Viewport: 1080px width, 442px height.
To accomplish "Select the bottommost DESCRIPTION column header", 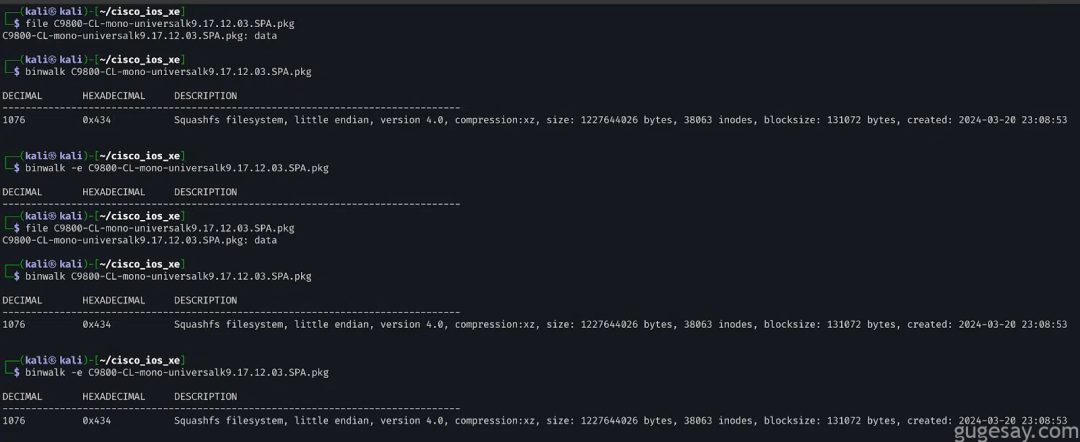I will click(x=205, y=397).
